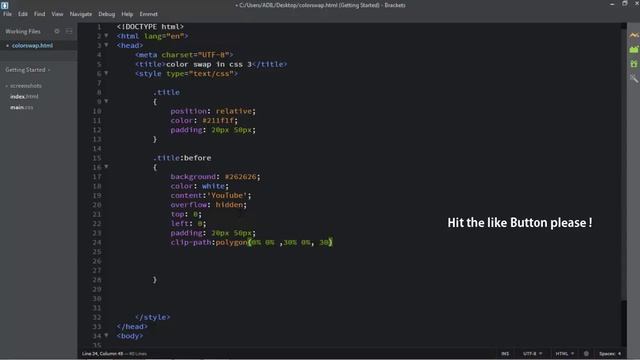Open the Extension Manager brick icon
This screenshot has height=360, width=640.
click(633, 49)
